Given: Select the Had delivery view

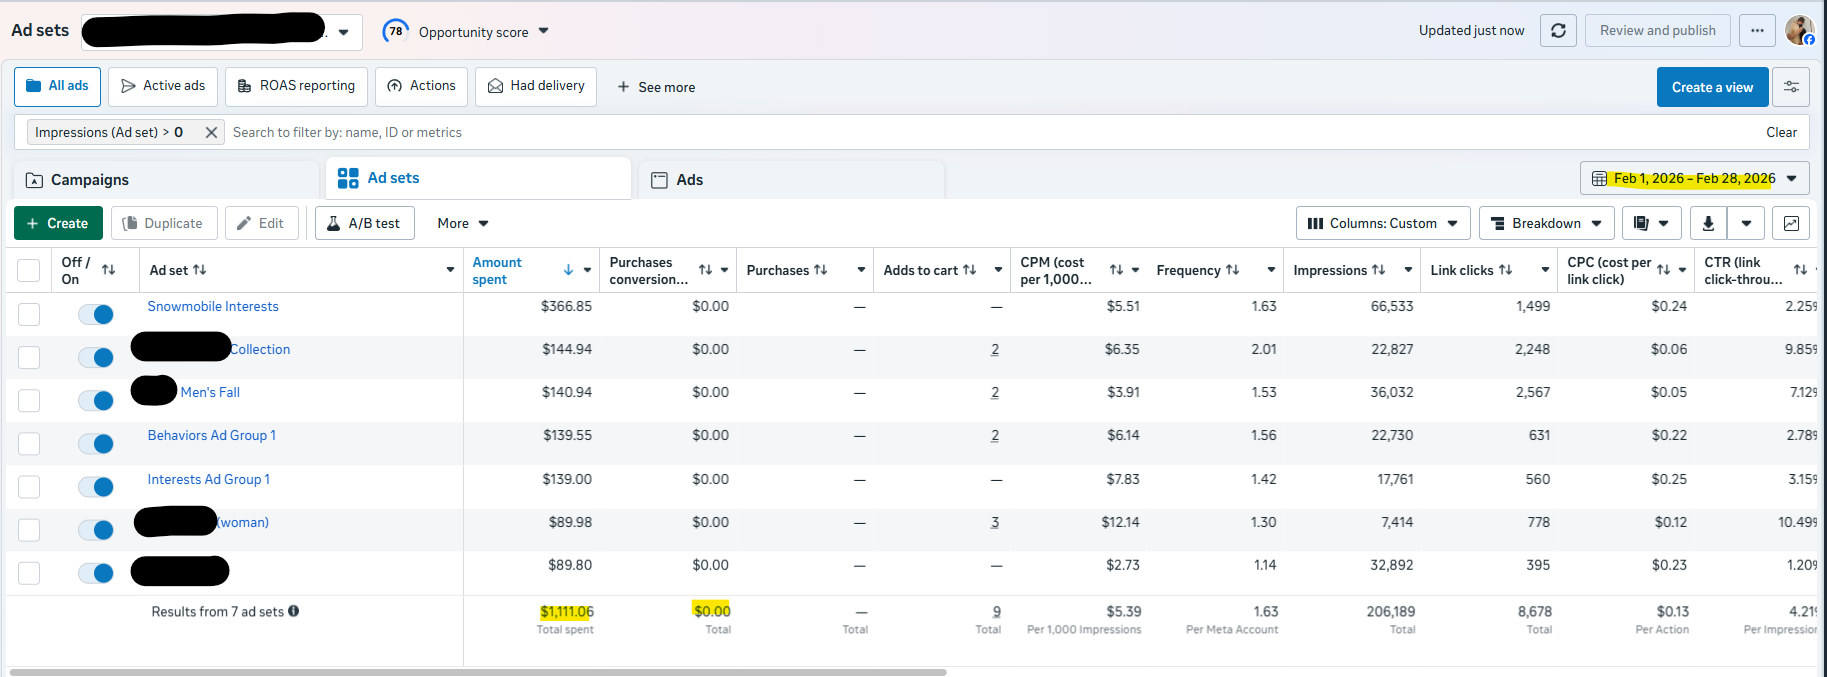Looking at the screenshot, I should (536, 86).
